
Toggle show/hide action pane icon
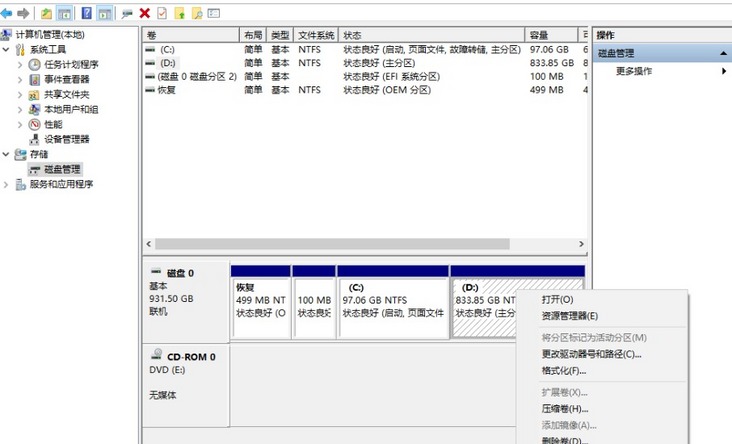[105, 14]
